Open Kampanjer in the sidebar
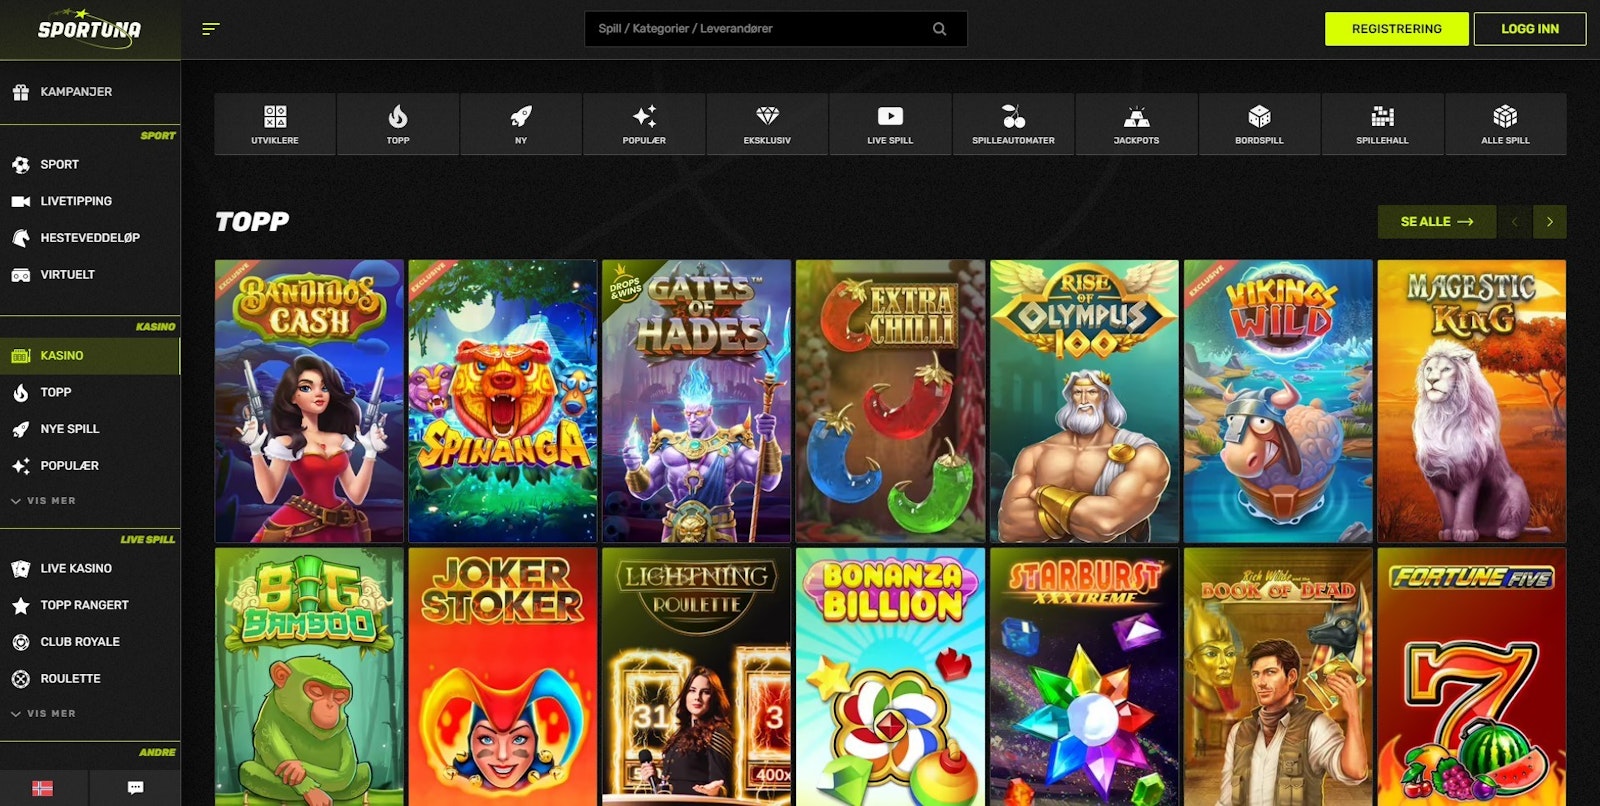 (x=76, y=92)
